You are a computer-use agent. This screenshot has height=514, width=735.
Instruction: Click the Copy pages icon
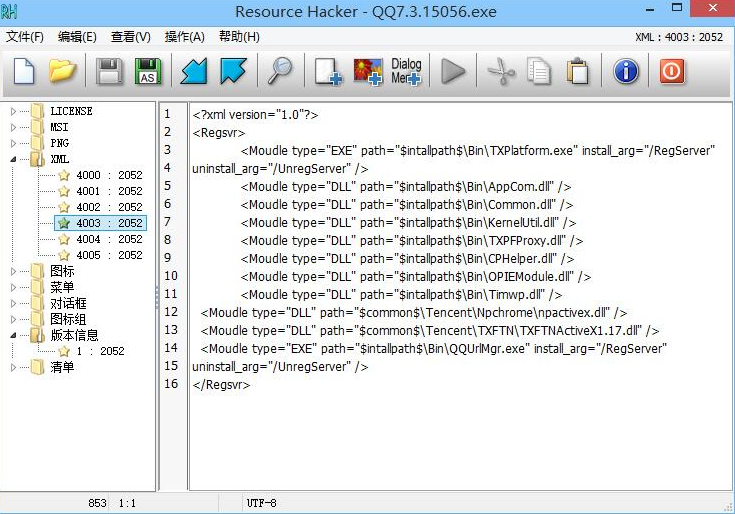click(539, 71)
